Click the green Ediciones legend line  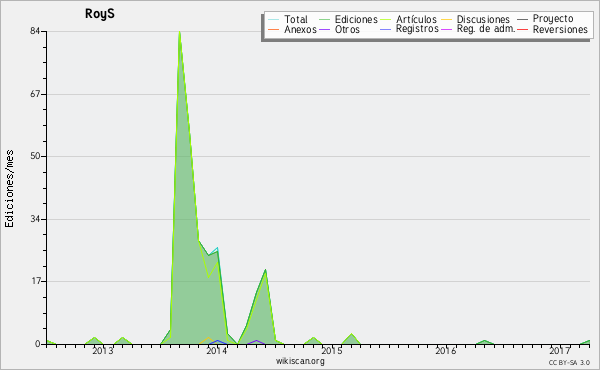pos(324,20)
